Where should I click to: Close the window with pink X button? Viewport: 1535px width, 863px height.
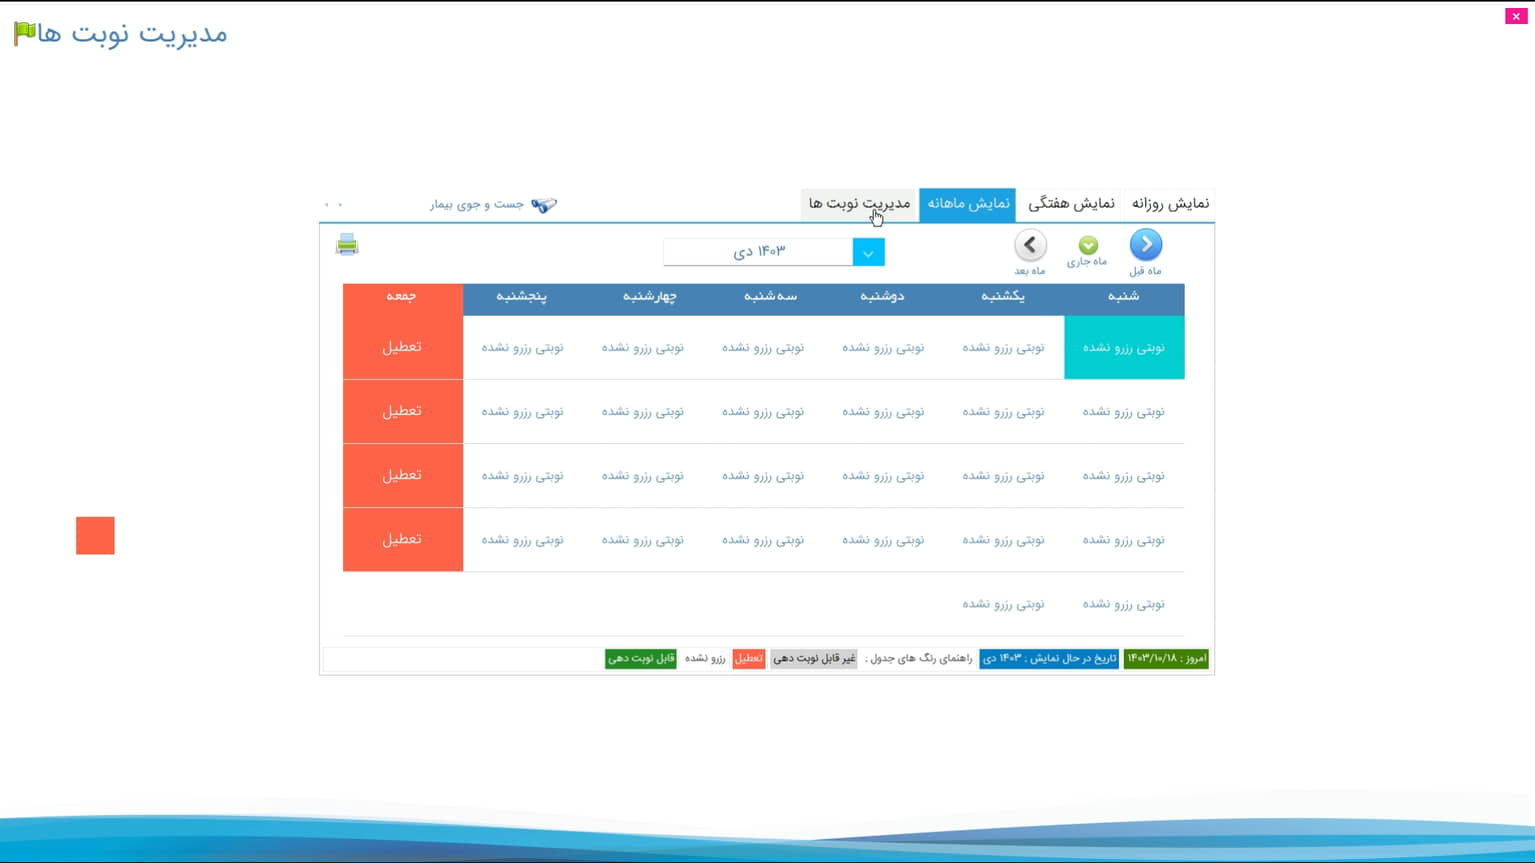pos(1515,16)
